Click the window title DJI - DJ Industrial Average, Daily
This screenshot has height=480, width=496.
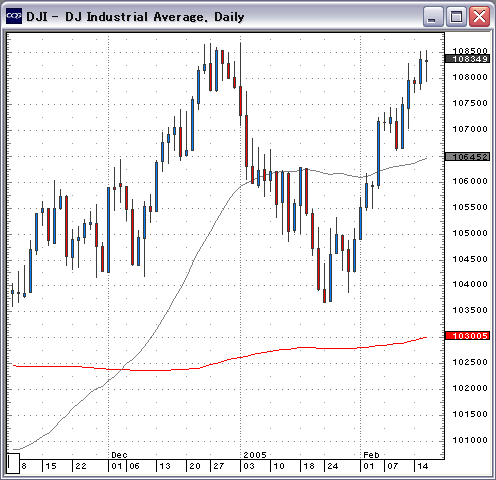pyautogui.click(x=135, y=17)
